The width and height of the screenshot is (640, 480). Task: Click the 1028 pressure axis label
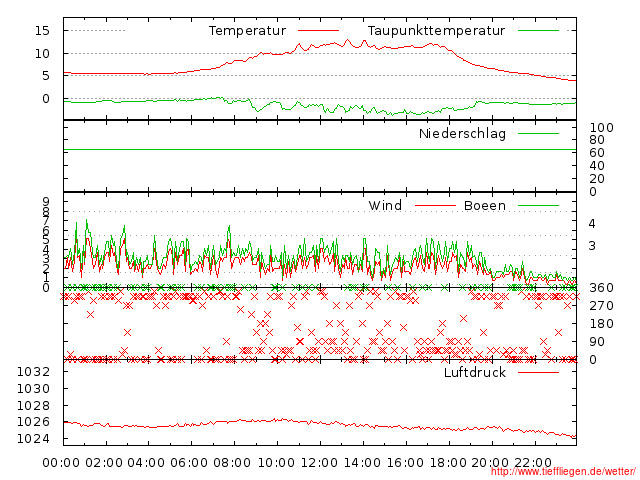pyautogui.click(x=33, y=405)
